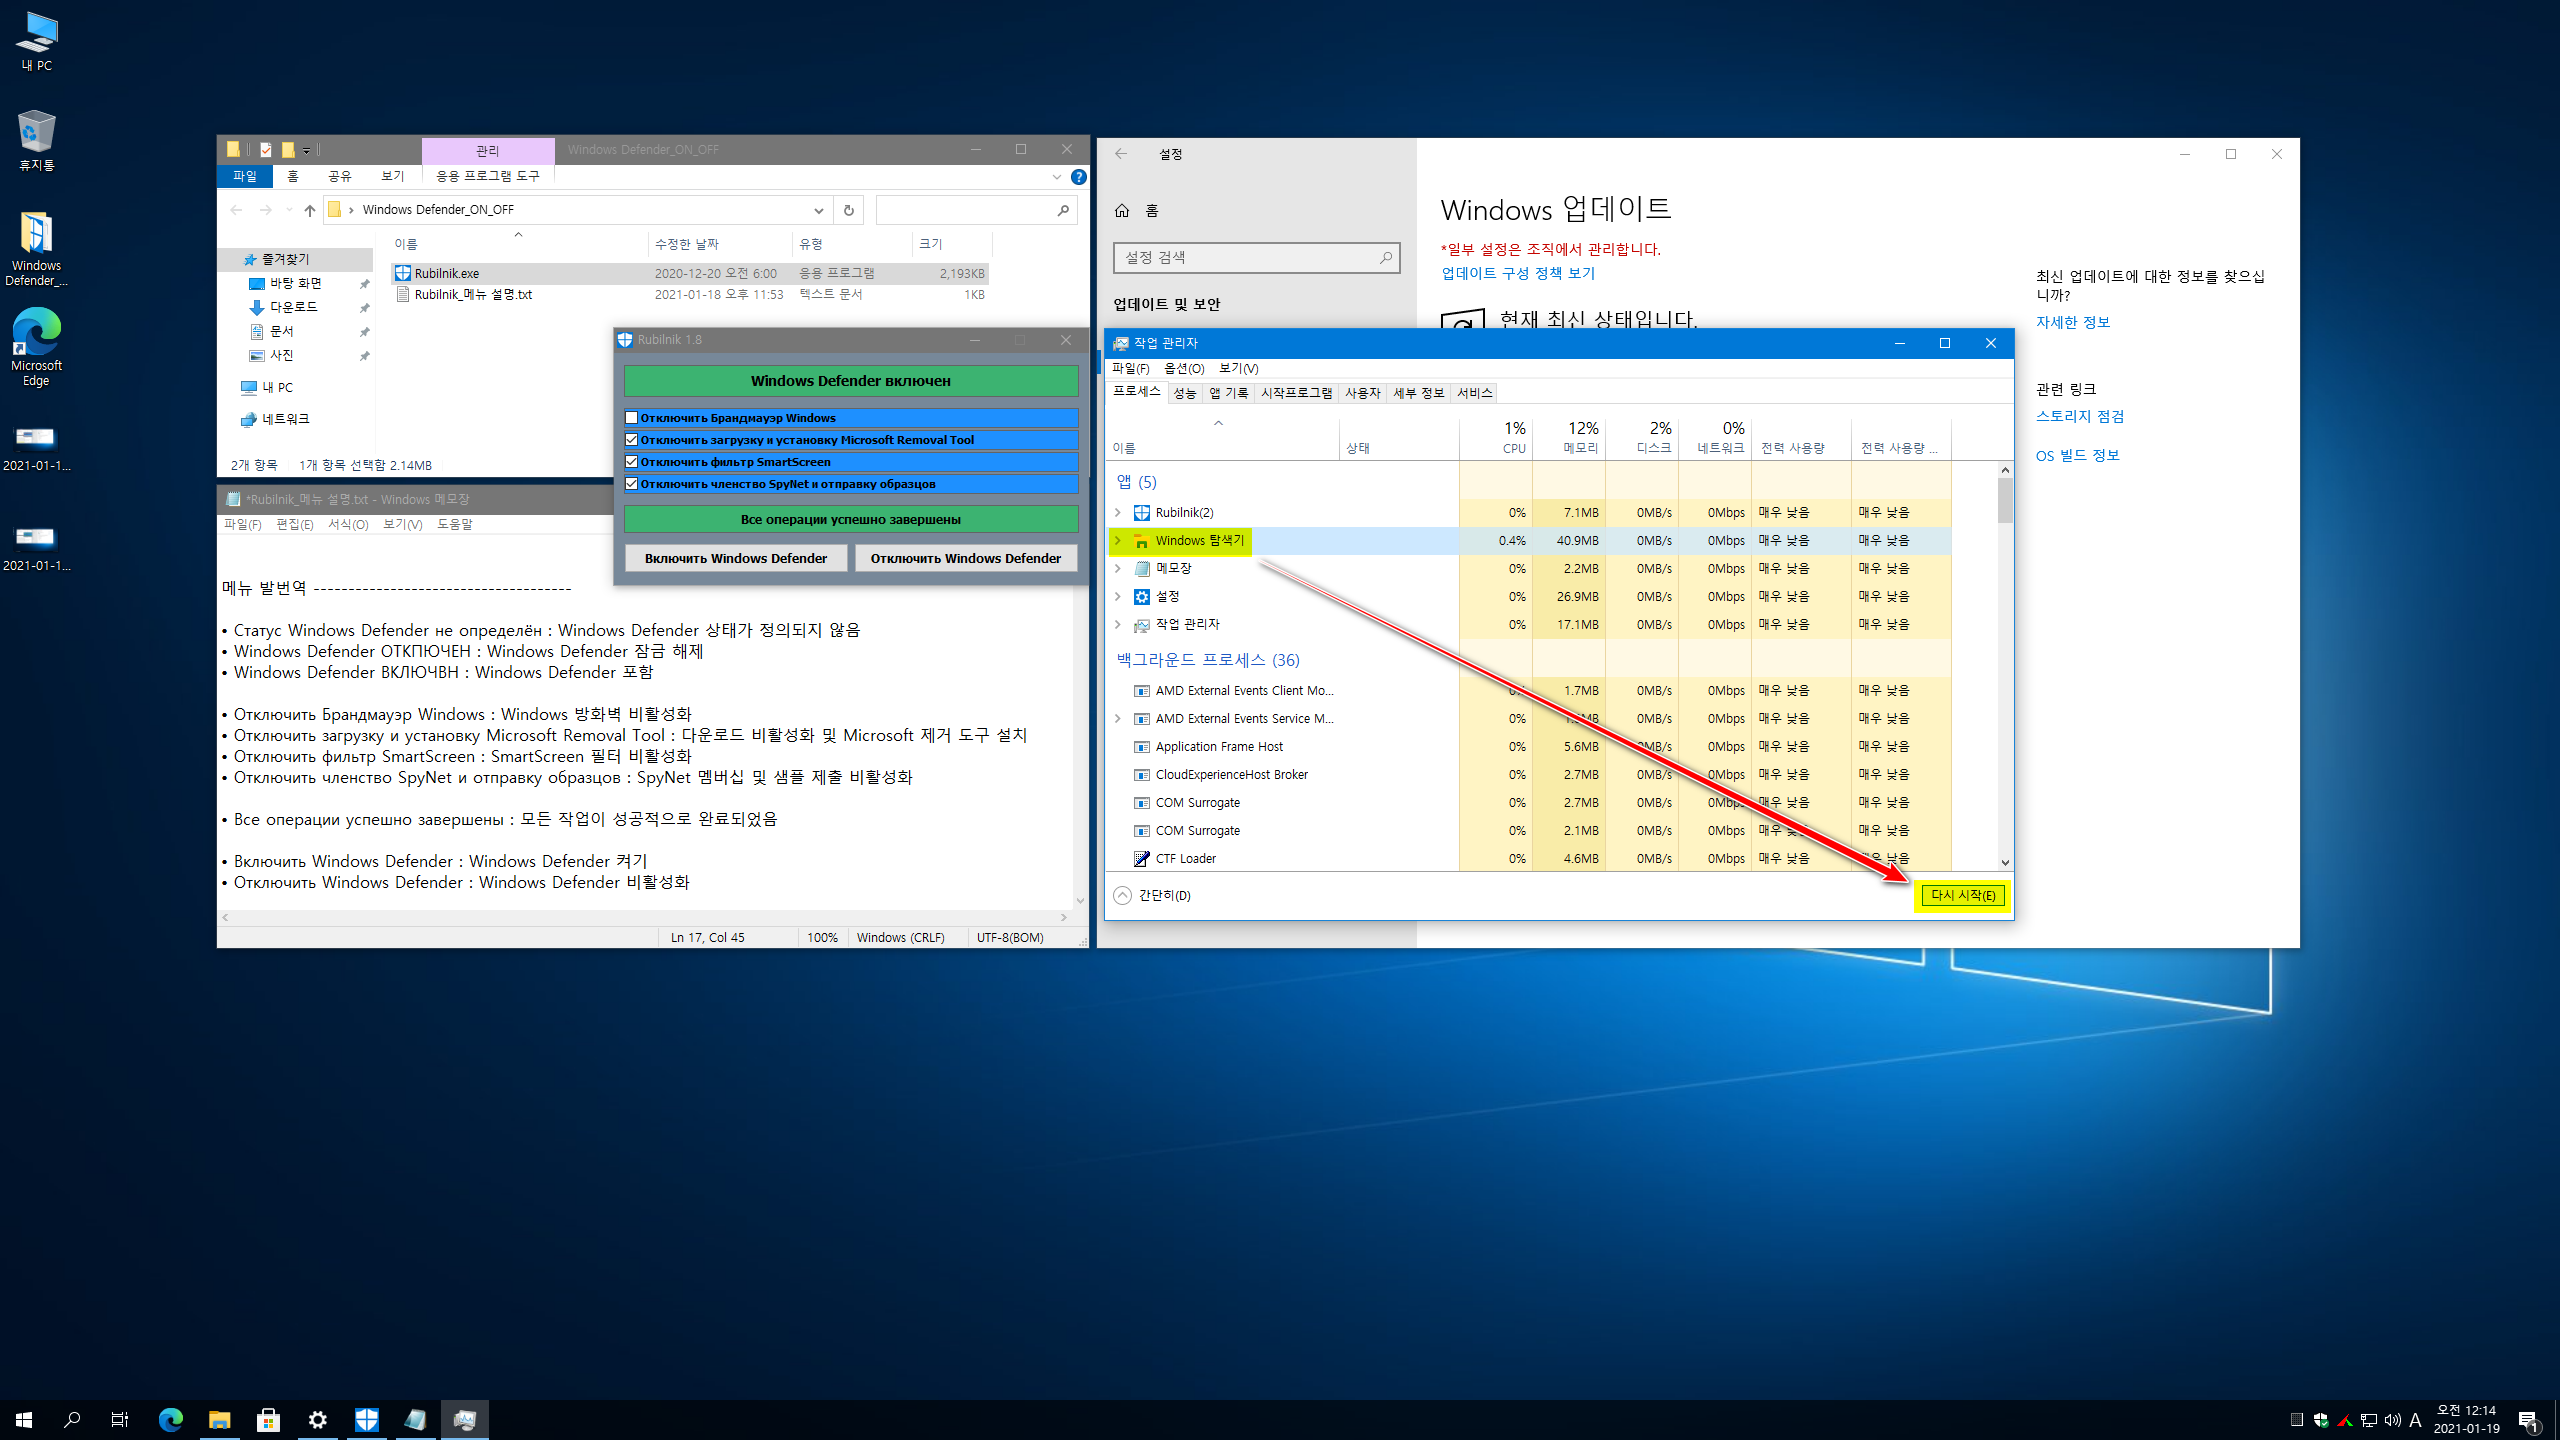Expand the 설정 process row
Viewport: 2560px width, 1440px height.
pyautogui.click(x=1118, y=597)
